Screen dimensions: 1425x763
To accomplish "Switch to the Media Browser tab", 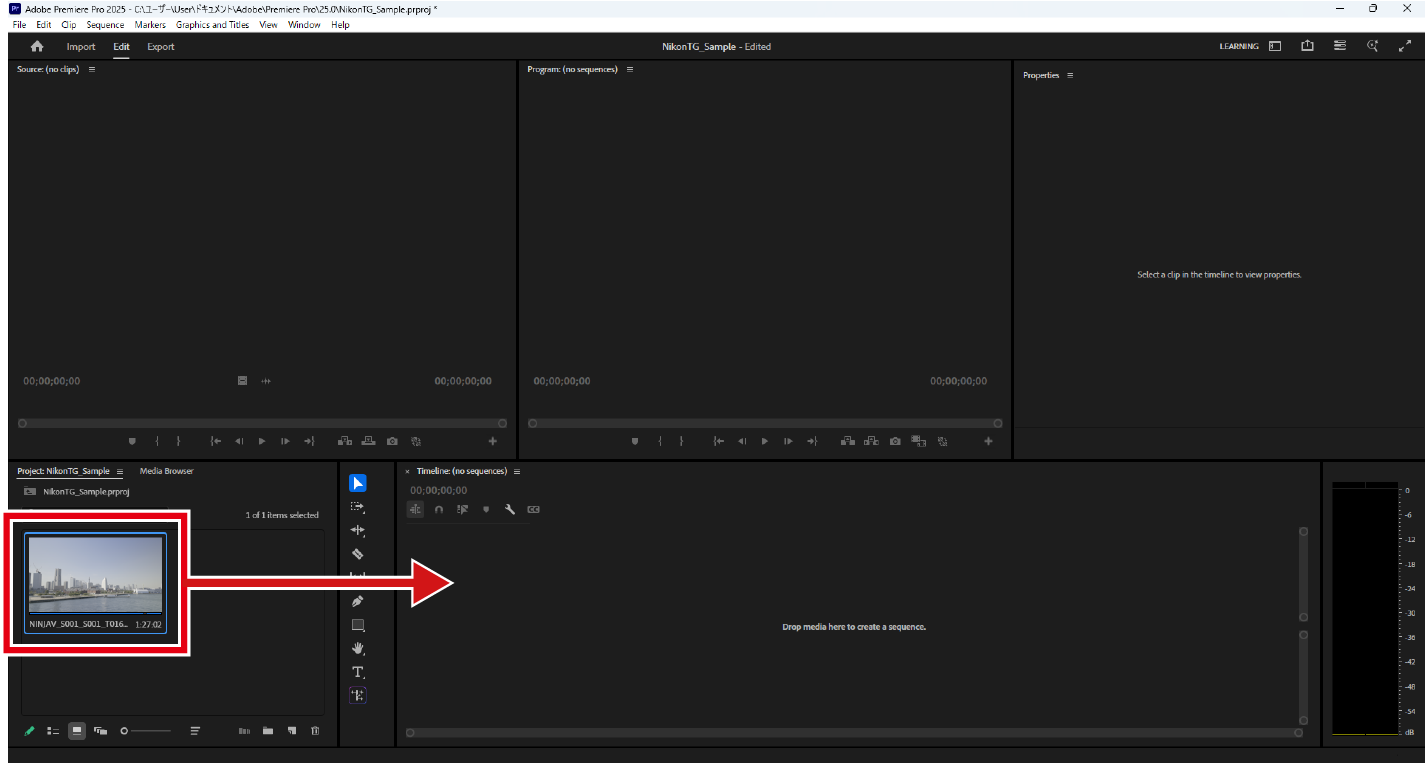I will pos(166,471).
